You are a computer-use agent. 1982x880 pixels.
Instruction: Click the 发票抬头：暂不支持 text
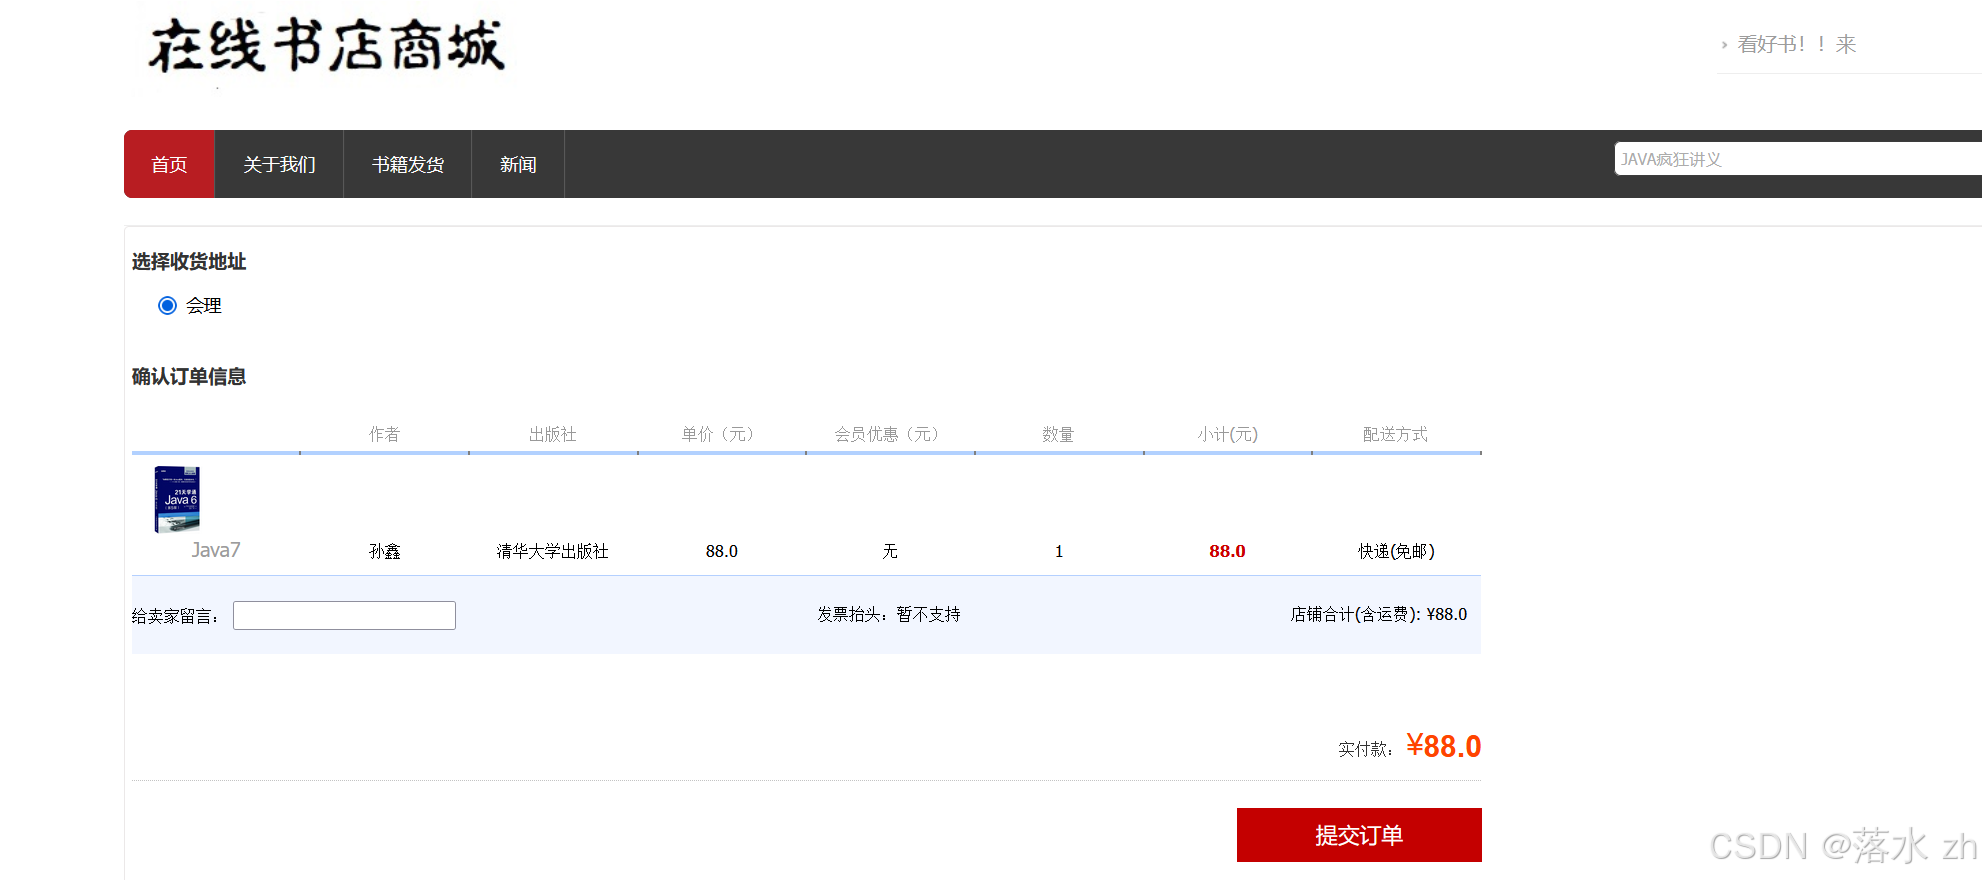[889, 614]
